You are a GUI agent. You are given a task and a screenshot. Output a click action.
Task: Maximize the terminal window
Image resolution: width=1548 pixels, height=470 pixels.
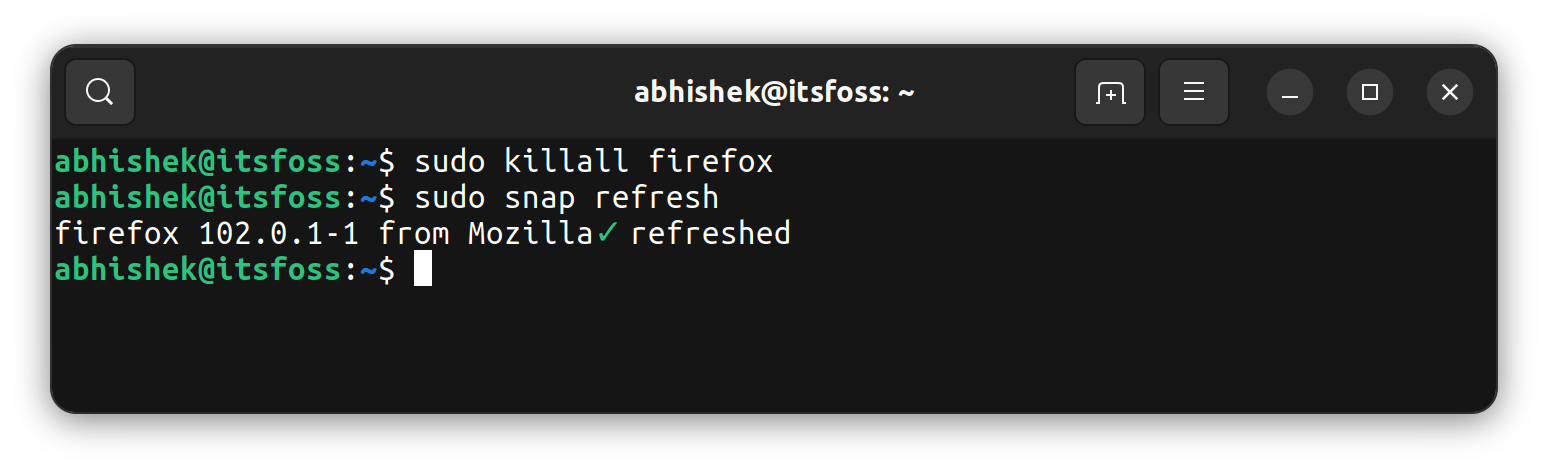point(1370,93)
